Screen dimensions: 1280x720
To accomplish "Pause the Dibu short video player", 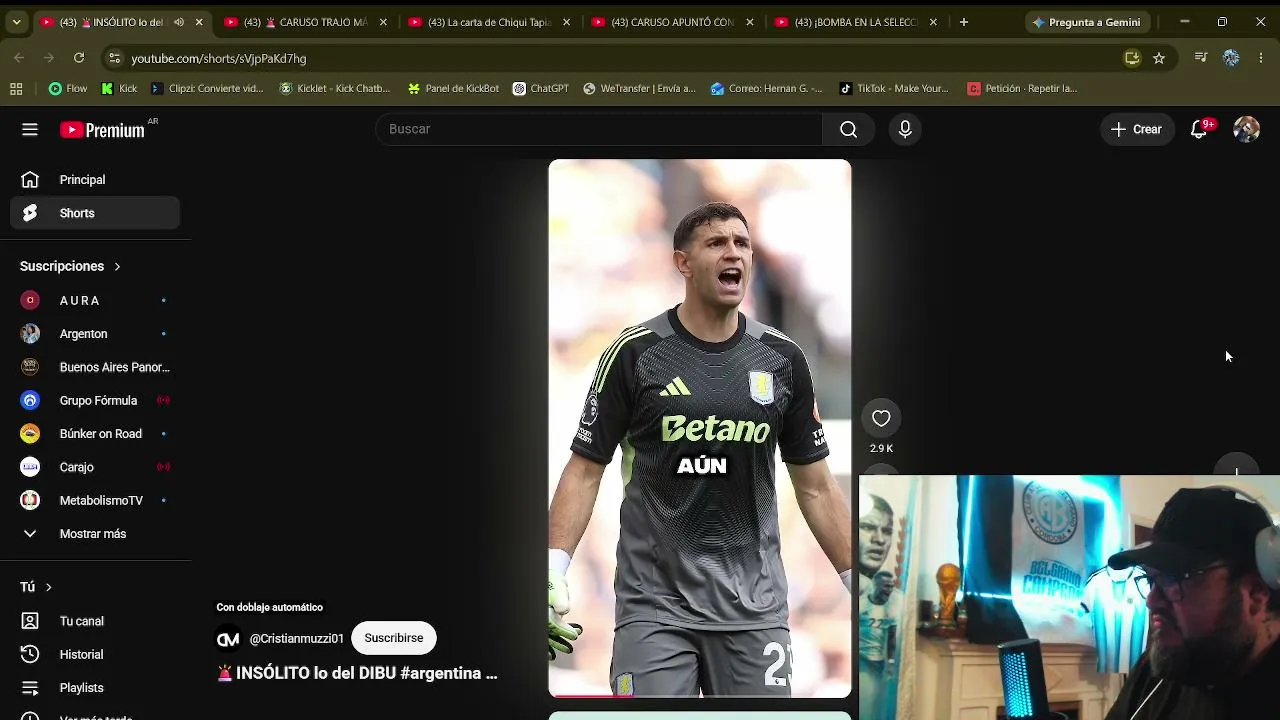I will click(x=700, y=428).
